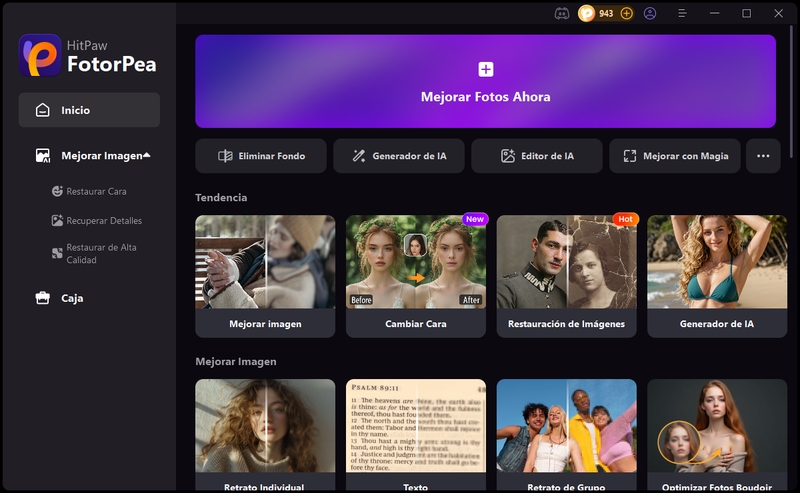Open the Generador de IA button
800x493 pixels.
(398, 156)
